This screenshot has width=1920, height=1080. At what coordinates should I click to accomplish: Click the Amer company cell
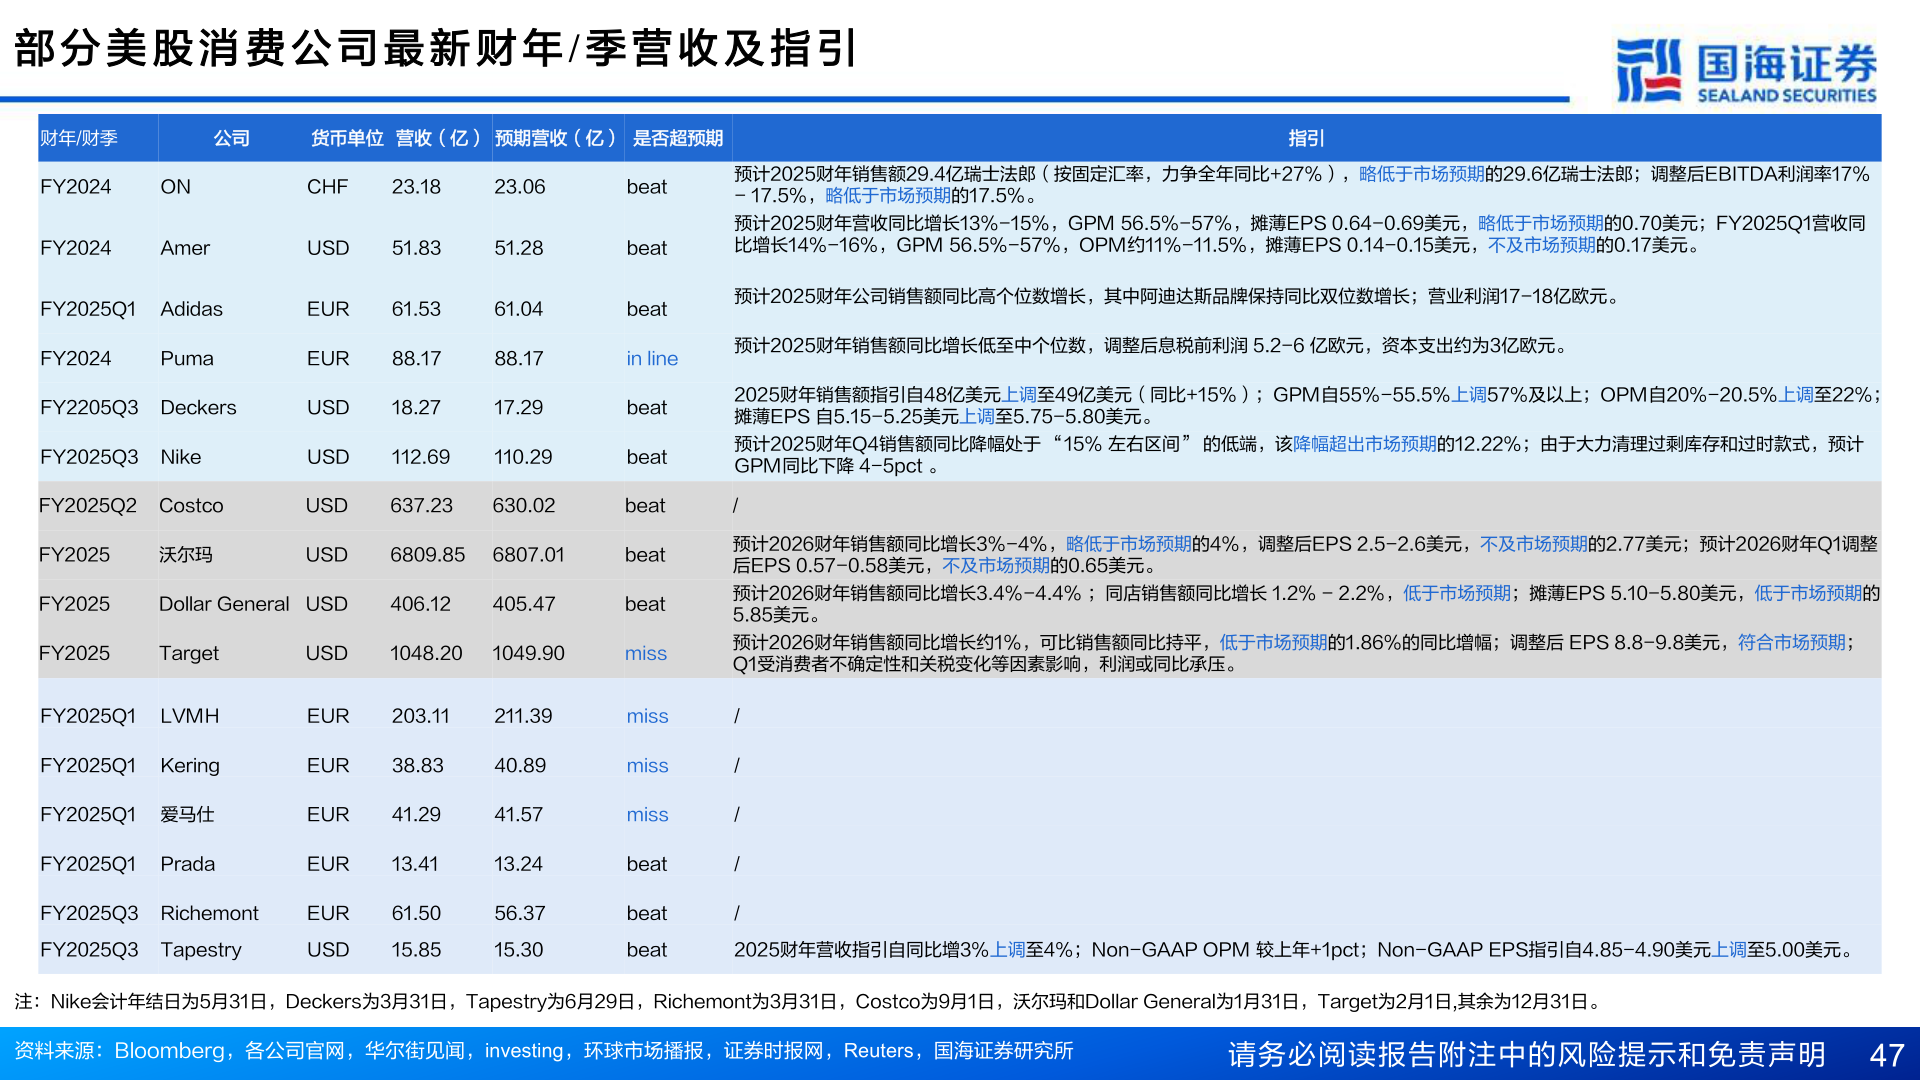185,248
